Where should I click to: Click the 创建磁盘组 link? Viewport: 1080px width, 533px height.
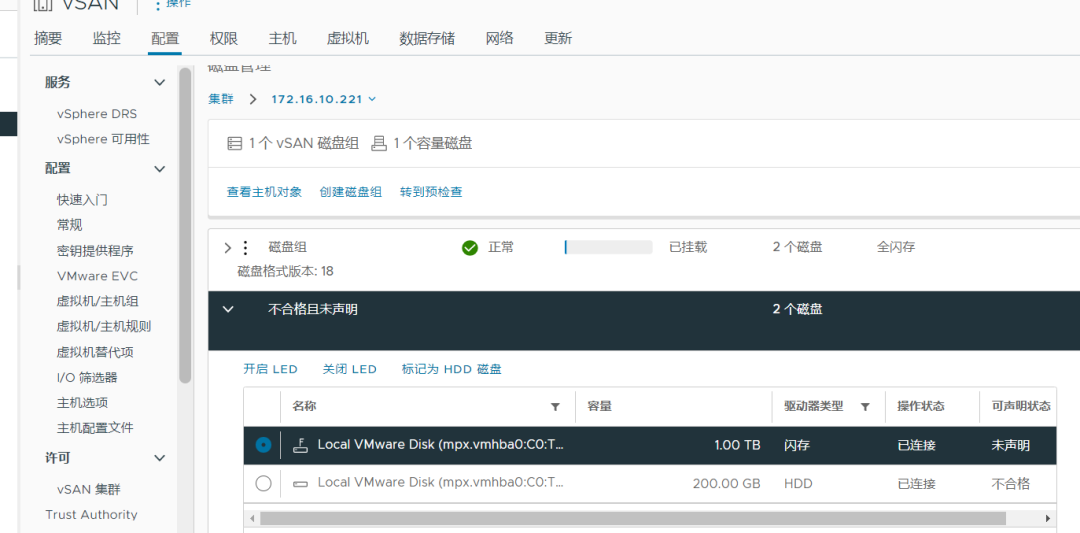coord(351,192)
